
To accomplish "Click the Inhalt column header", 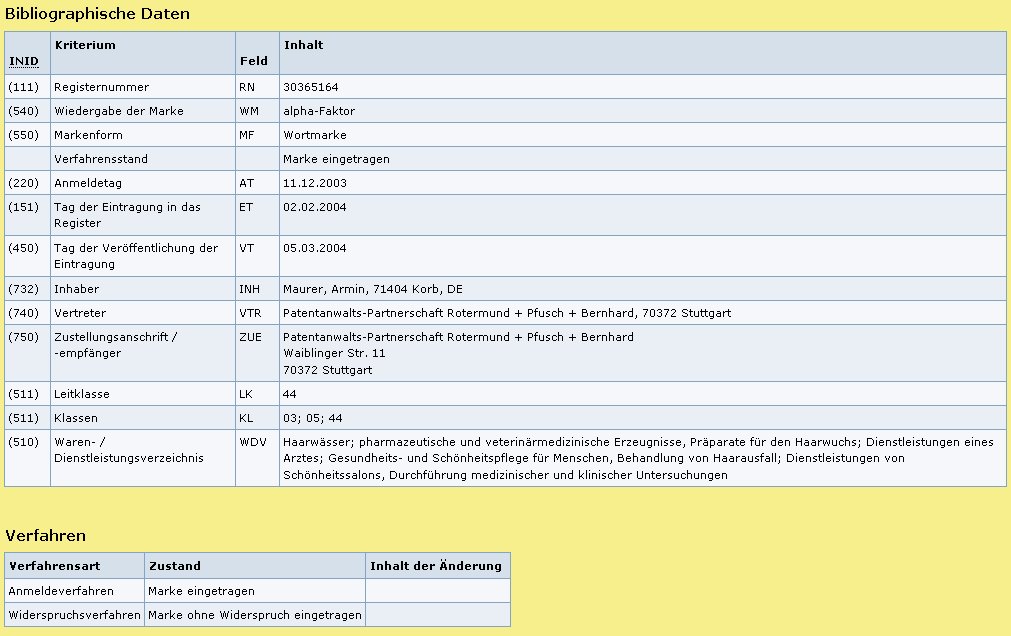I will 304,45.
